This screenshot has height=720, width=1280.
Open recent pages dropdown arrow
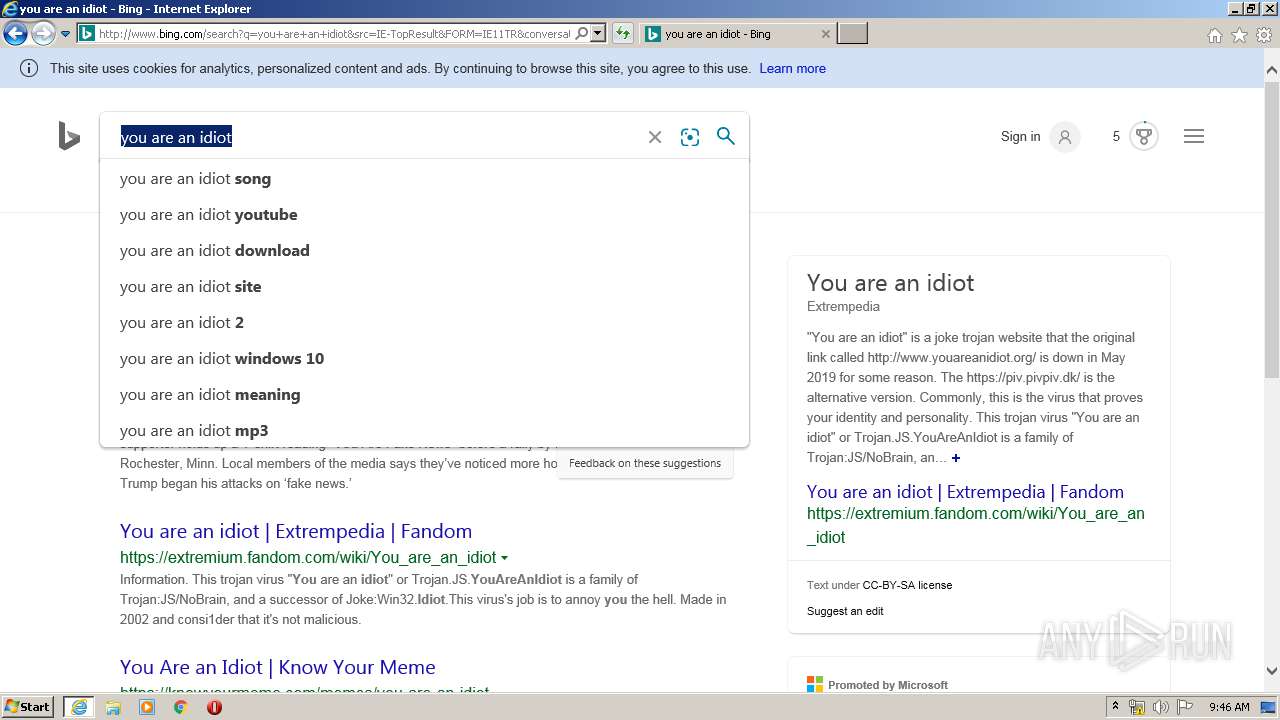pyautogui.click(x=65, y=34)
